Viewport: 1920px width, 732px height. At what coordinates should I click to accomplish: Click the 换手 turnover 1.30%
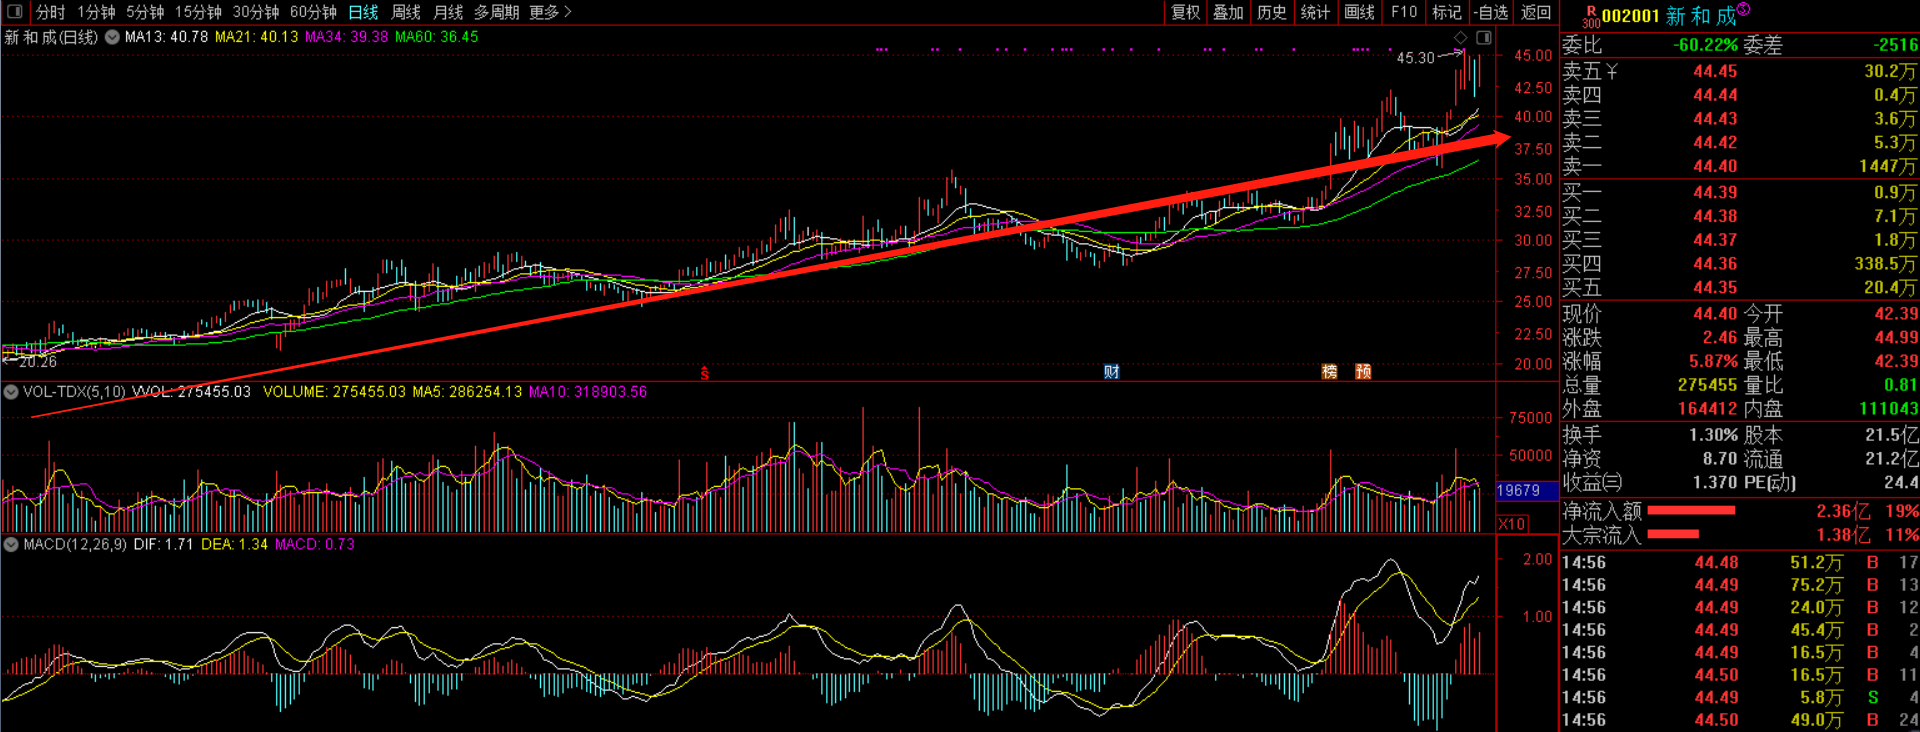1713,436
